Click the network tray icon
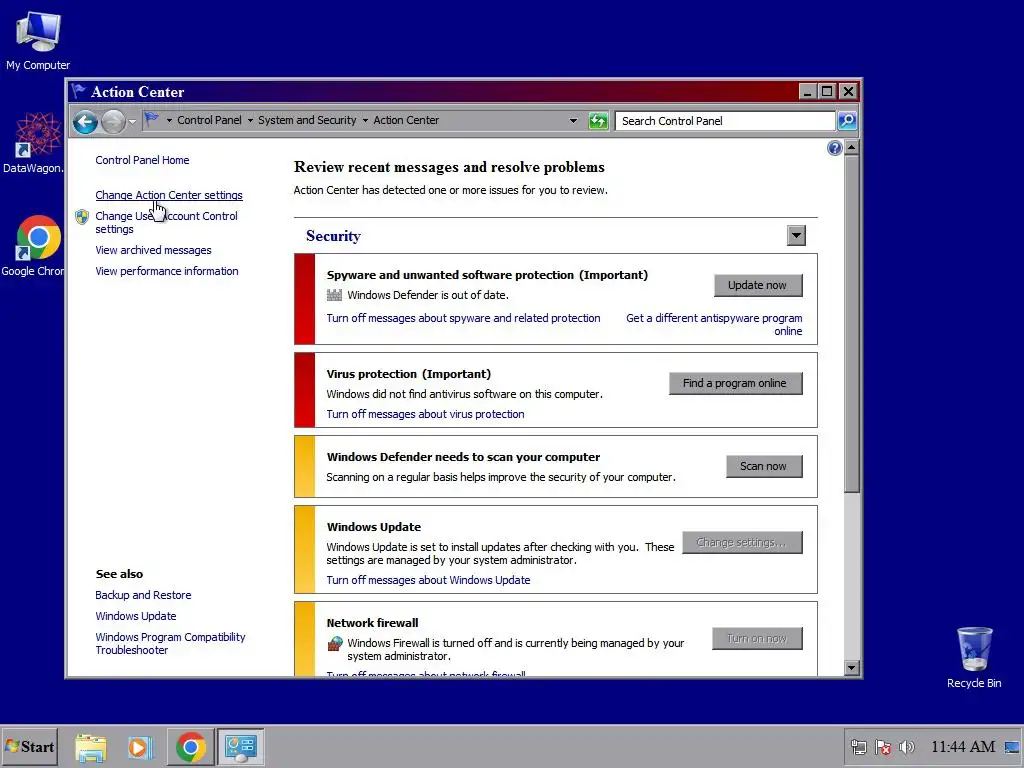 pos(859,747)
